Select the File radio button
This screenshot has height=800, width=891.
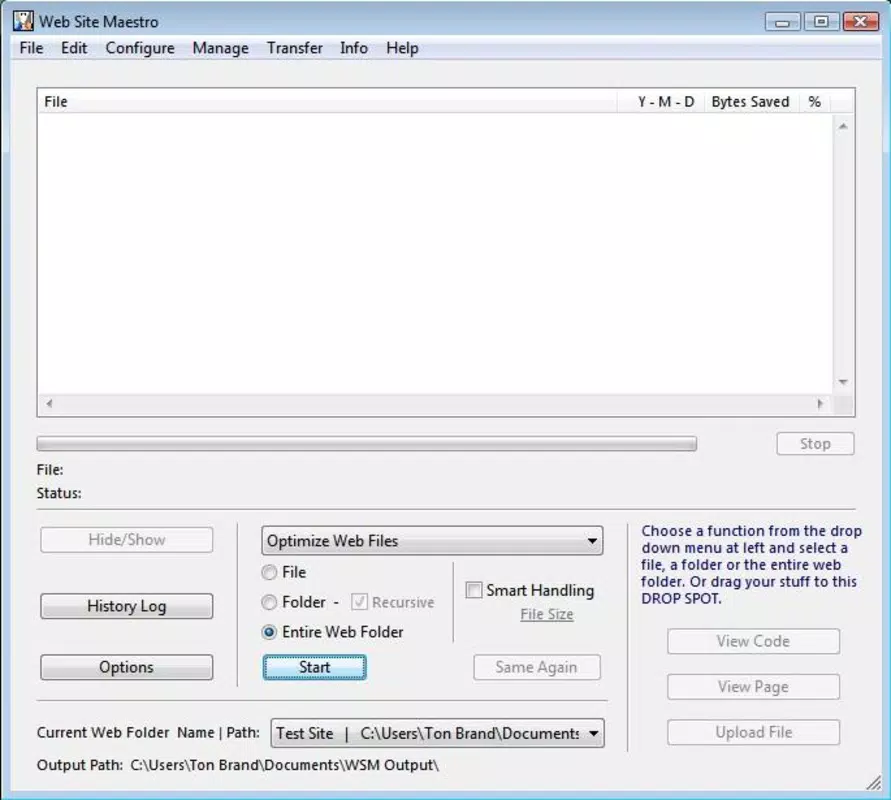(x=269, y=572)
